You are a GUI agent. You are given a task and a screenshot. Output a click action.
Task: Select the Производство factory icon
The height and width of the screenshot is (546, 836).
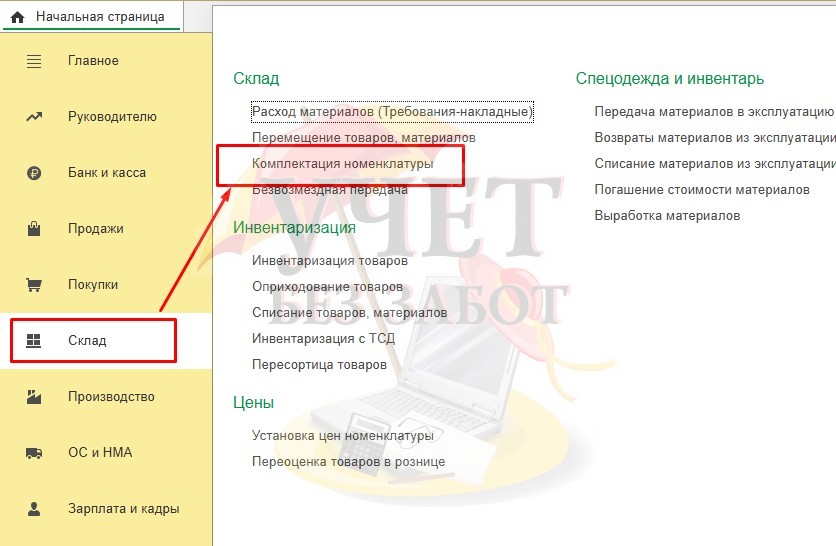tap(34, 397)
